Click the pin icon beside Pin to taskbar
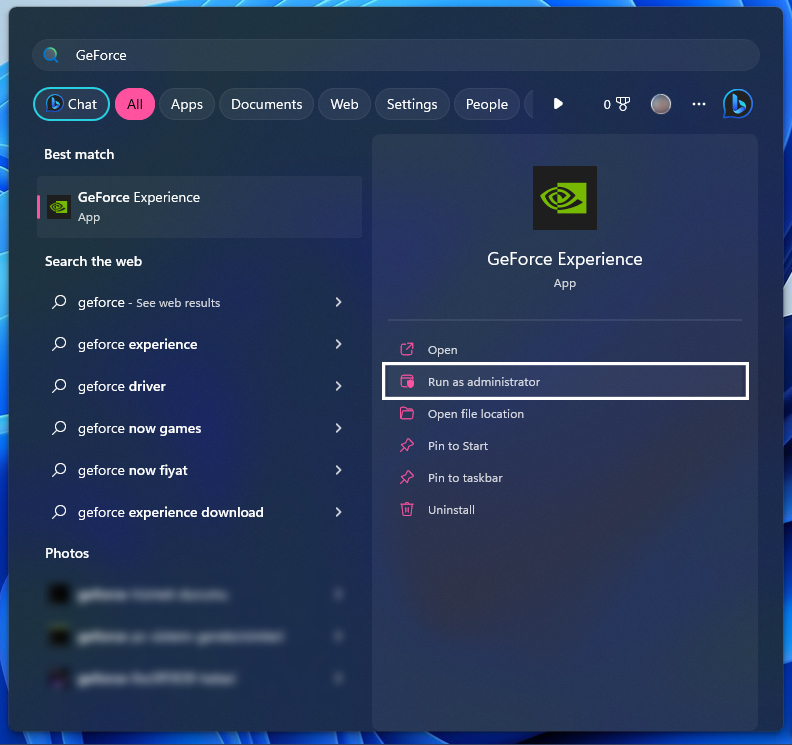This screenshot has height=745, width=792. [407, 477]
